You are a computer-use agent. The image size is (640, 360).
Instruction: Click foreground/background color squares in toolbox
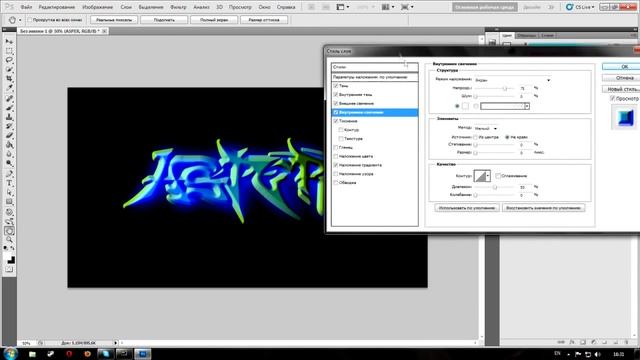tap(10, 259)
